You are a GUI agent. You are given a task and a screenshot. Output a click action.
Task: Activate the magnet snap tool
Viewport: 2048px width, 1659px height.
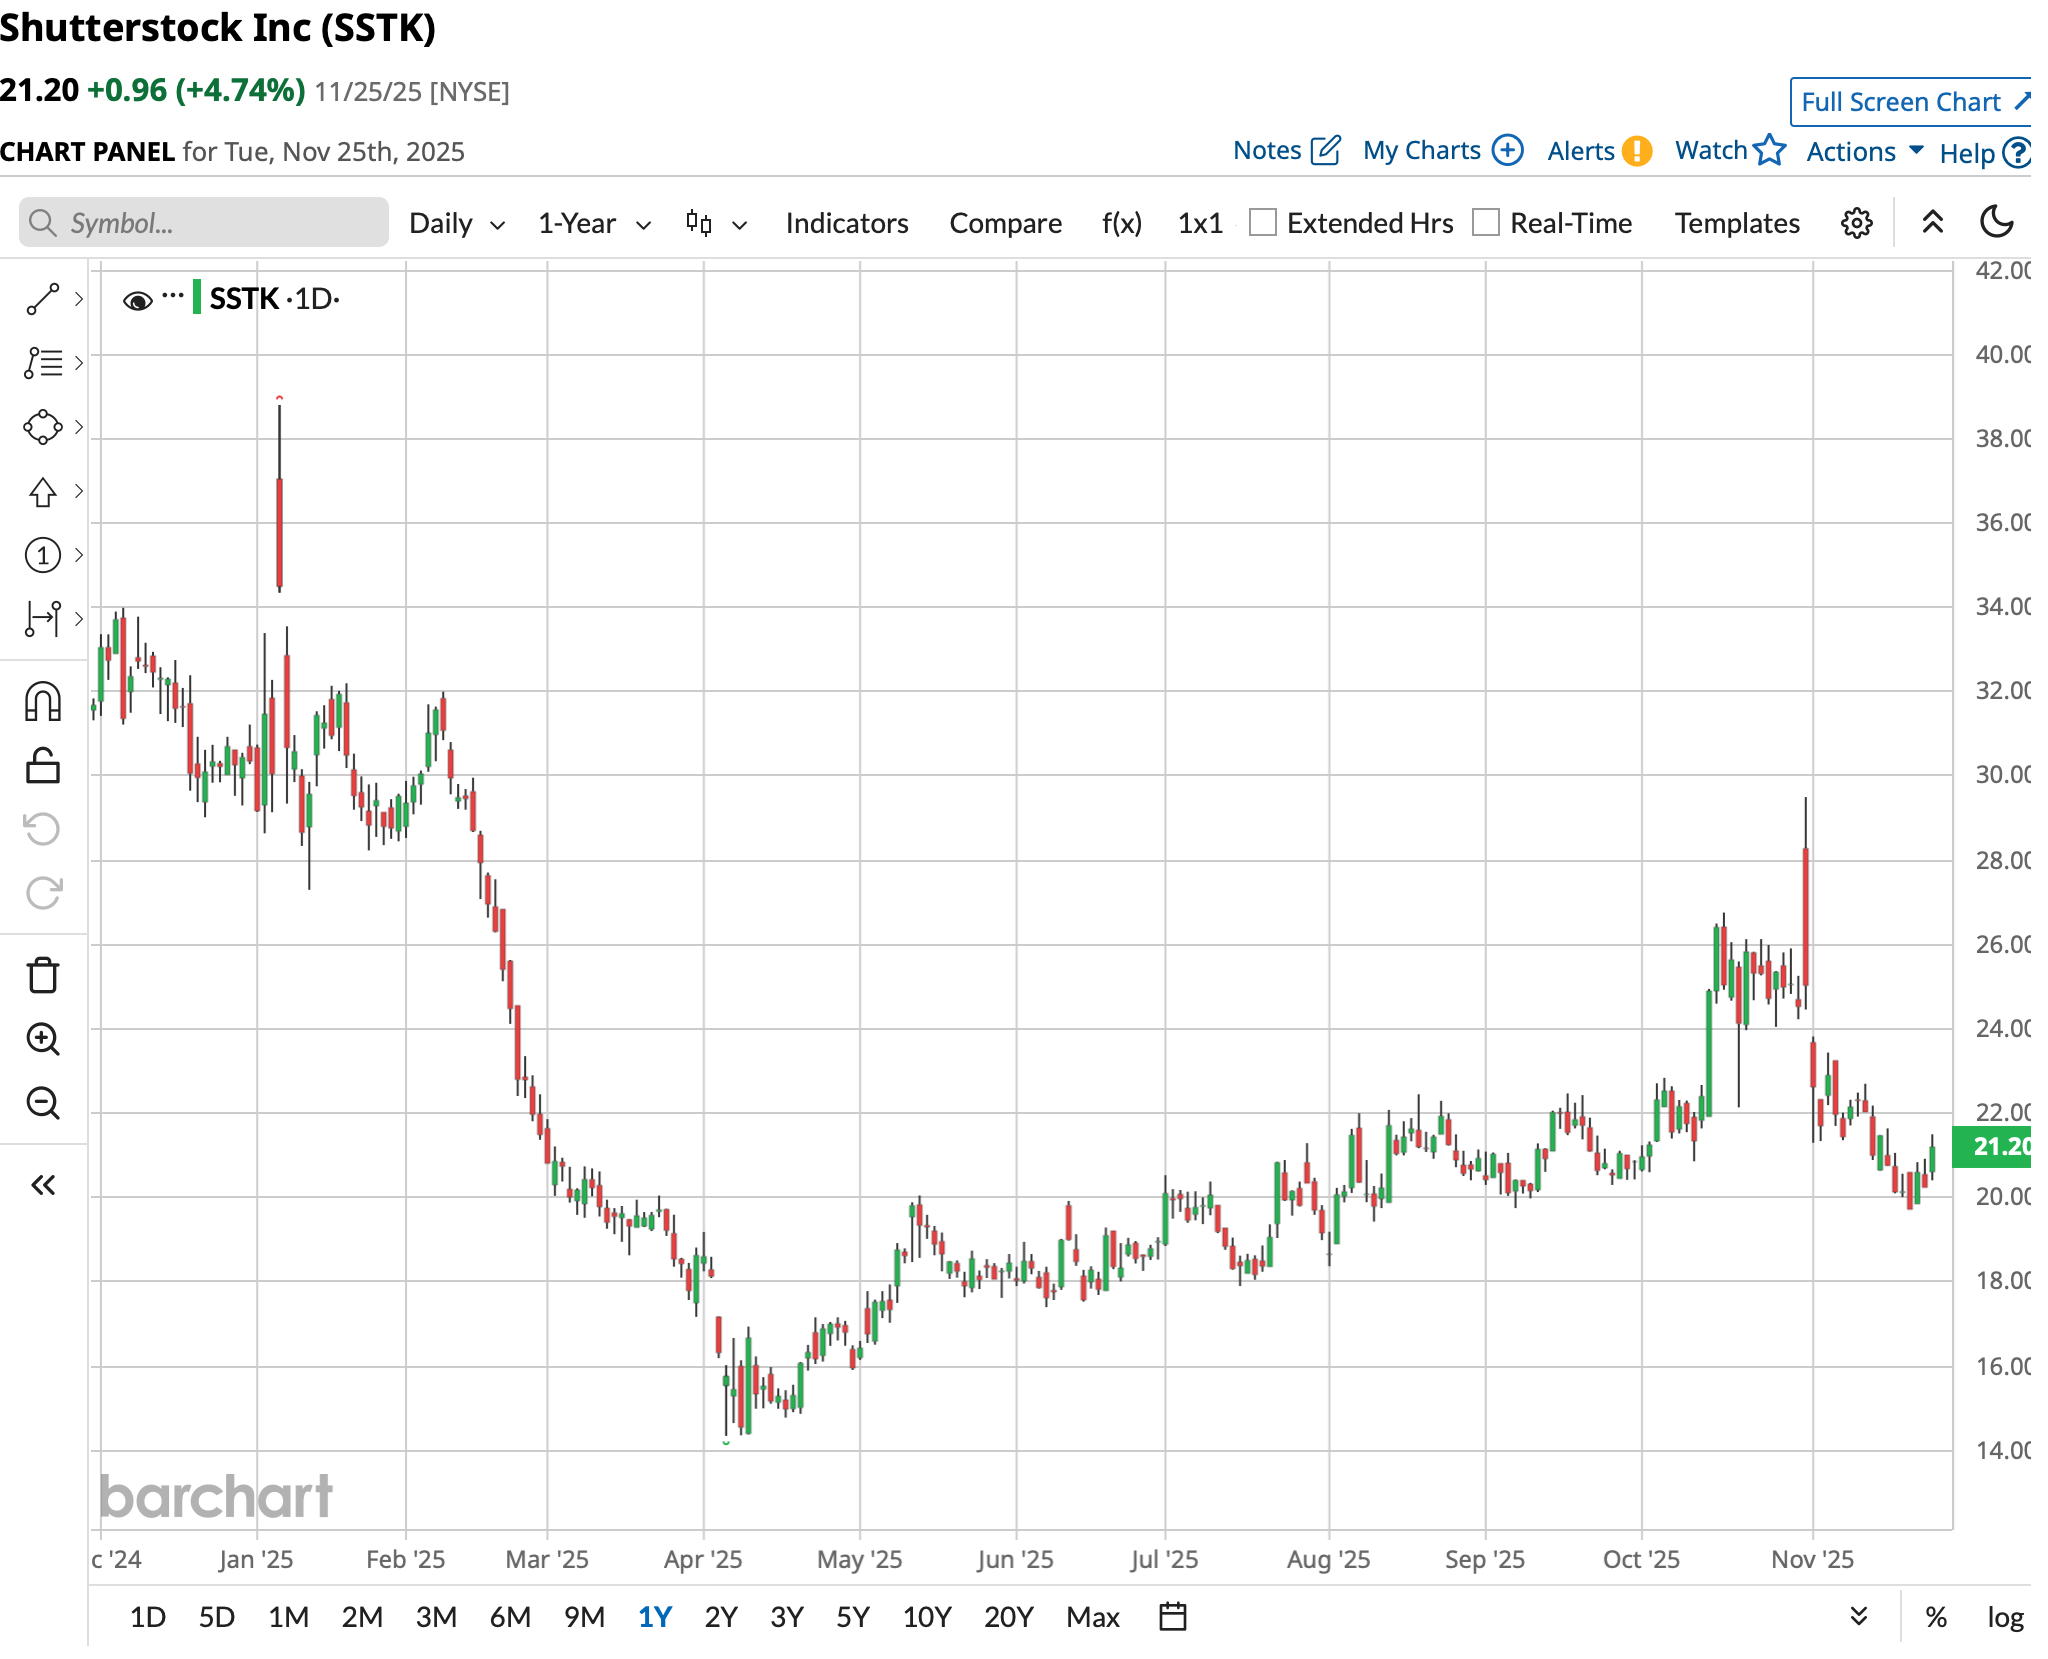pos(43,702)
